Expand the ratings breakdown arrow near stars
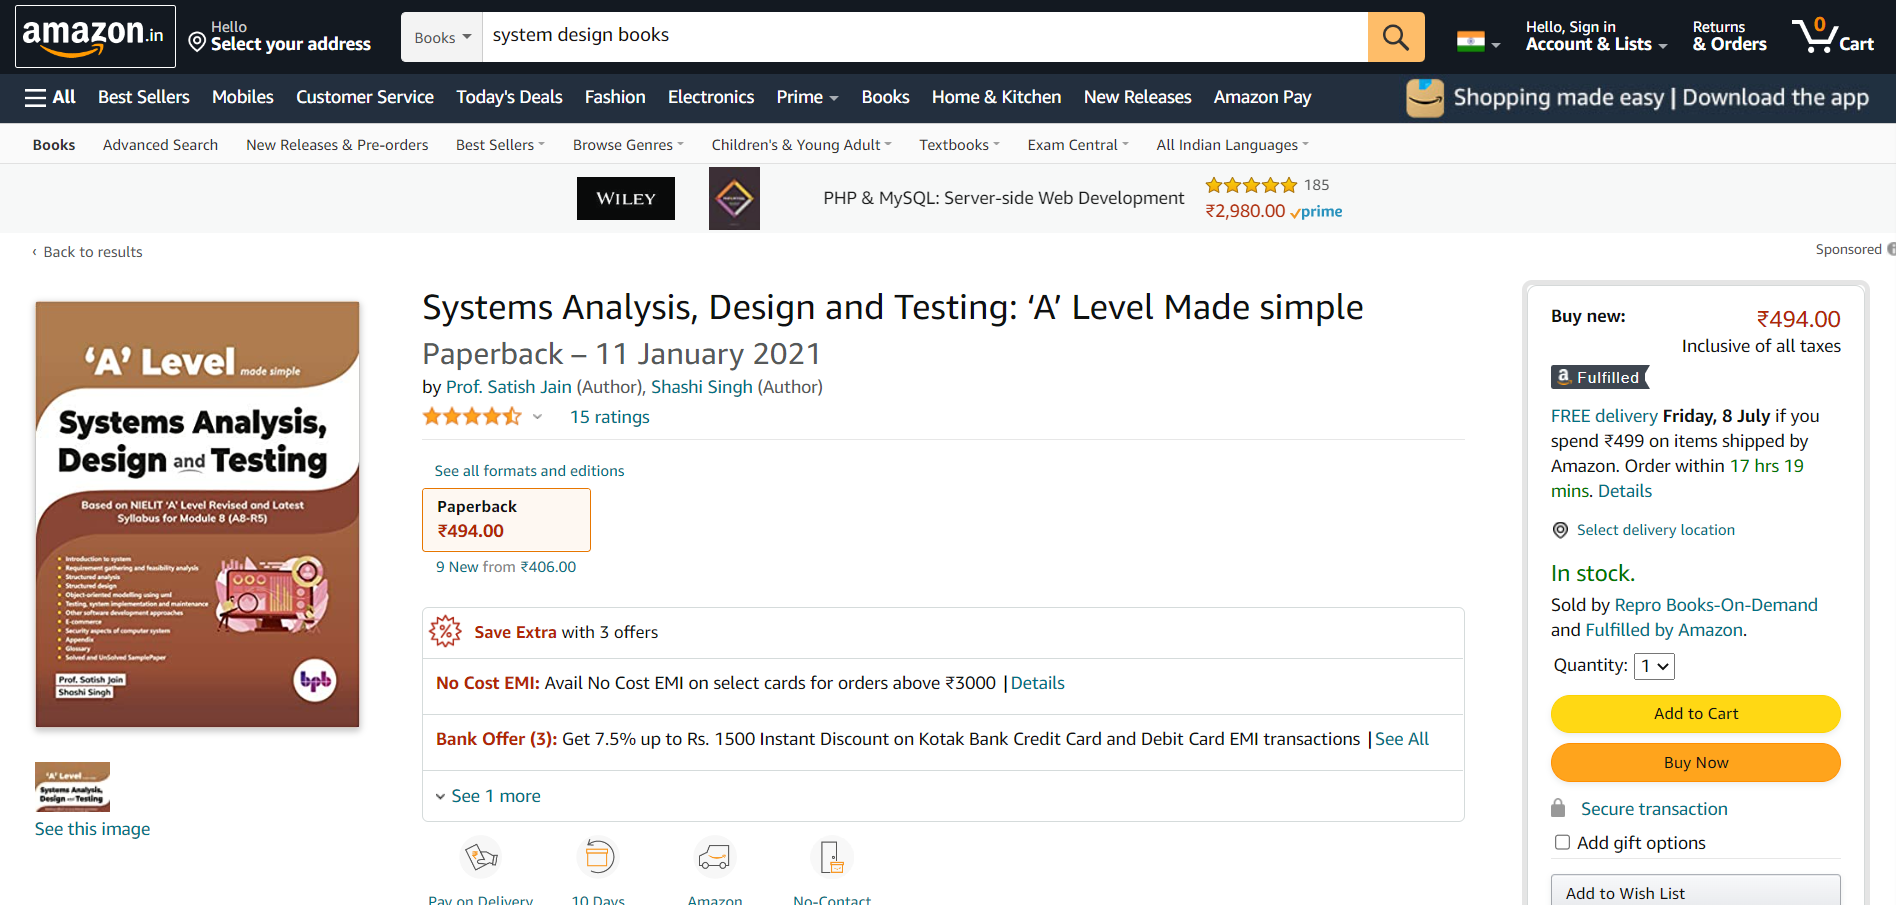This screenshot has width=1896, height=905. (x=537, y=417)
